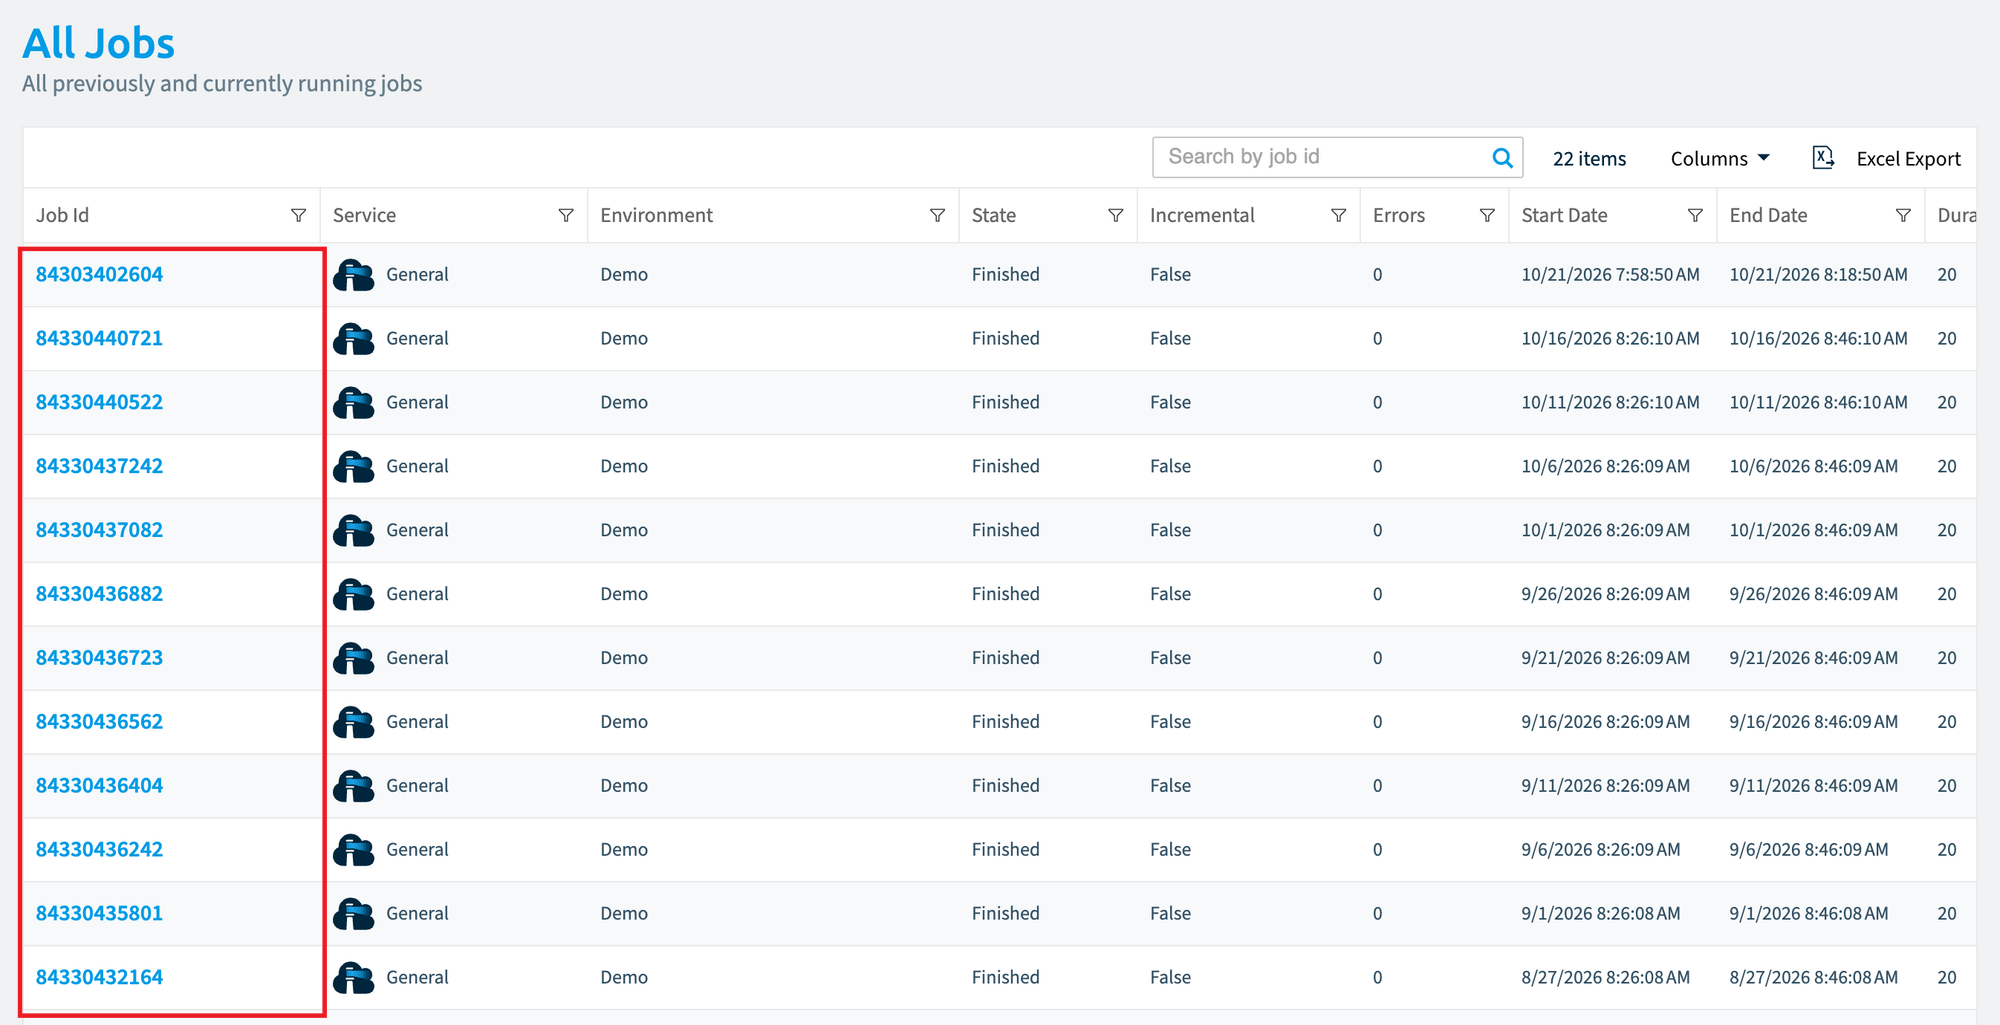Click service icon for job 84303402604
The image size is (2000, 1025).
[354, 275]
